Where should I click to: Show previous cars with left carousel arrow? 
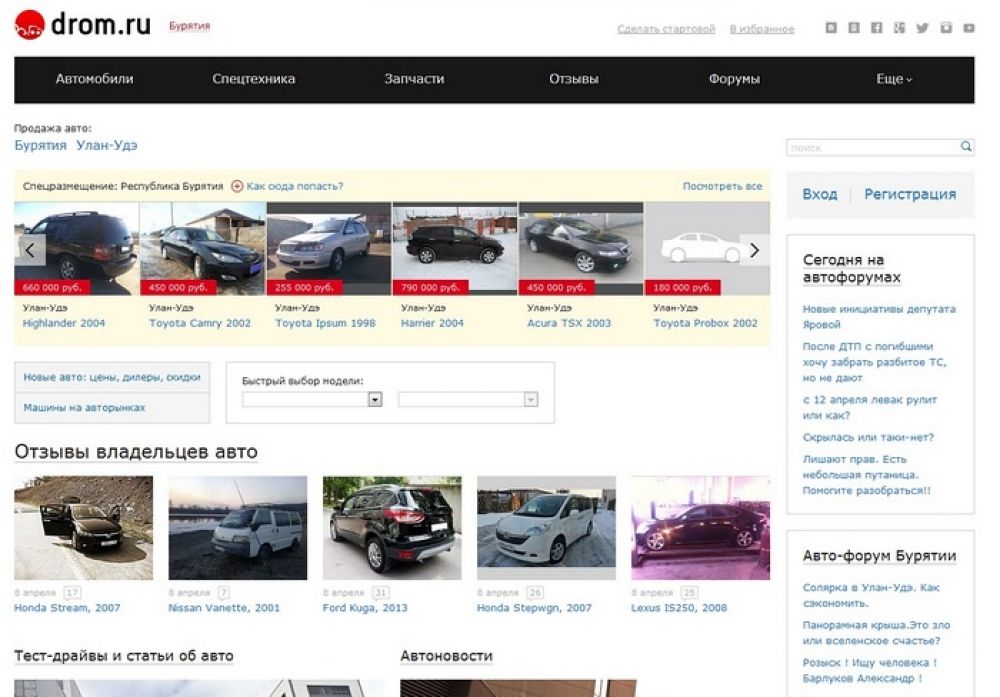(30, 250)
